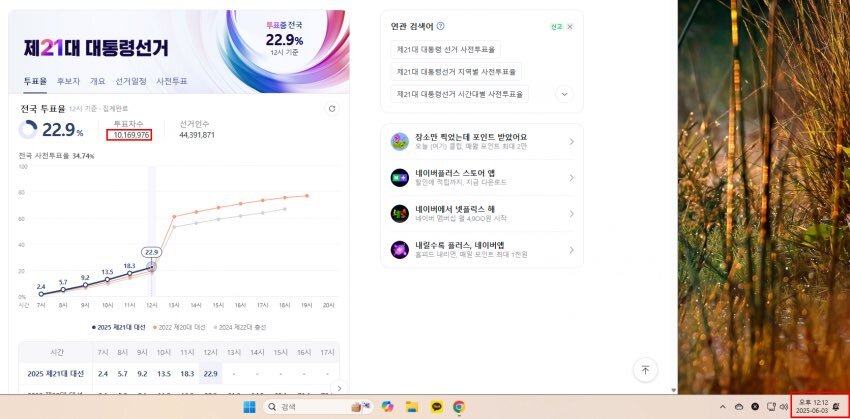Click the black X tray icon

(x=755, y=407)
